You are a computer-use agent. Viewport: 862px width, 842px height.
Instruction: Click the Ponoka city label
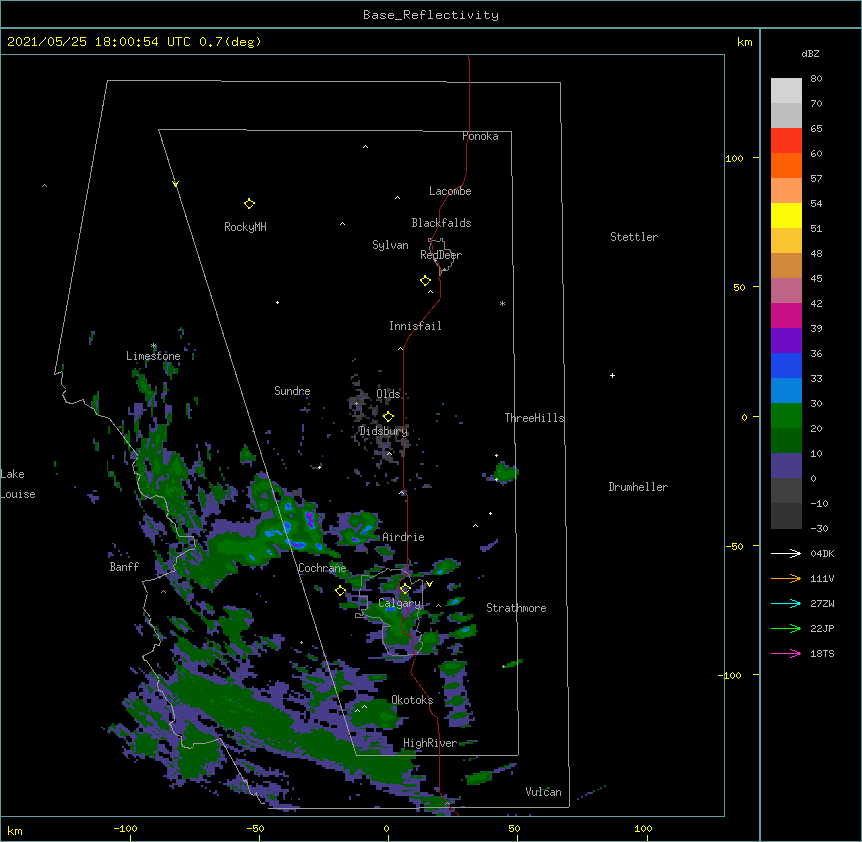pos(480,136)
